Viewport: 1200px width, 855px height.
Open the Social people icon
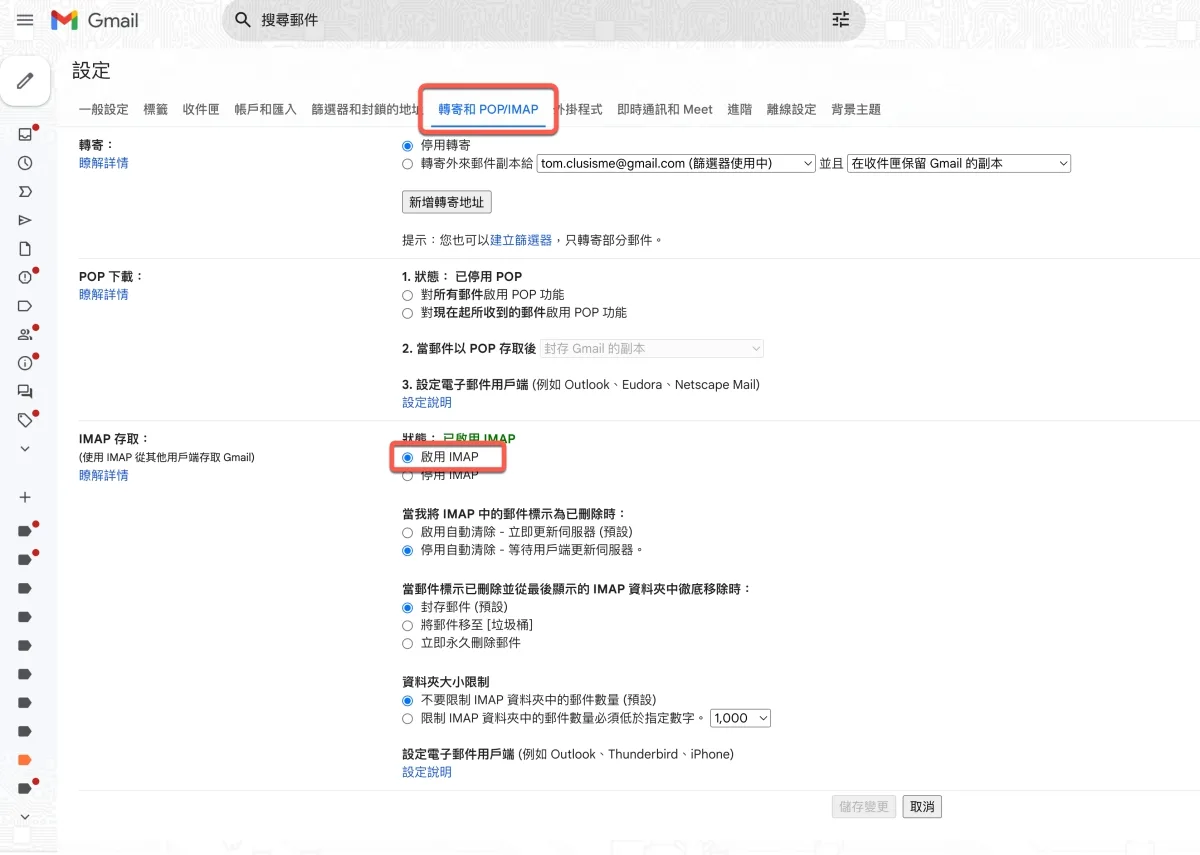[x=25, y=335]
